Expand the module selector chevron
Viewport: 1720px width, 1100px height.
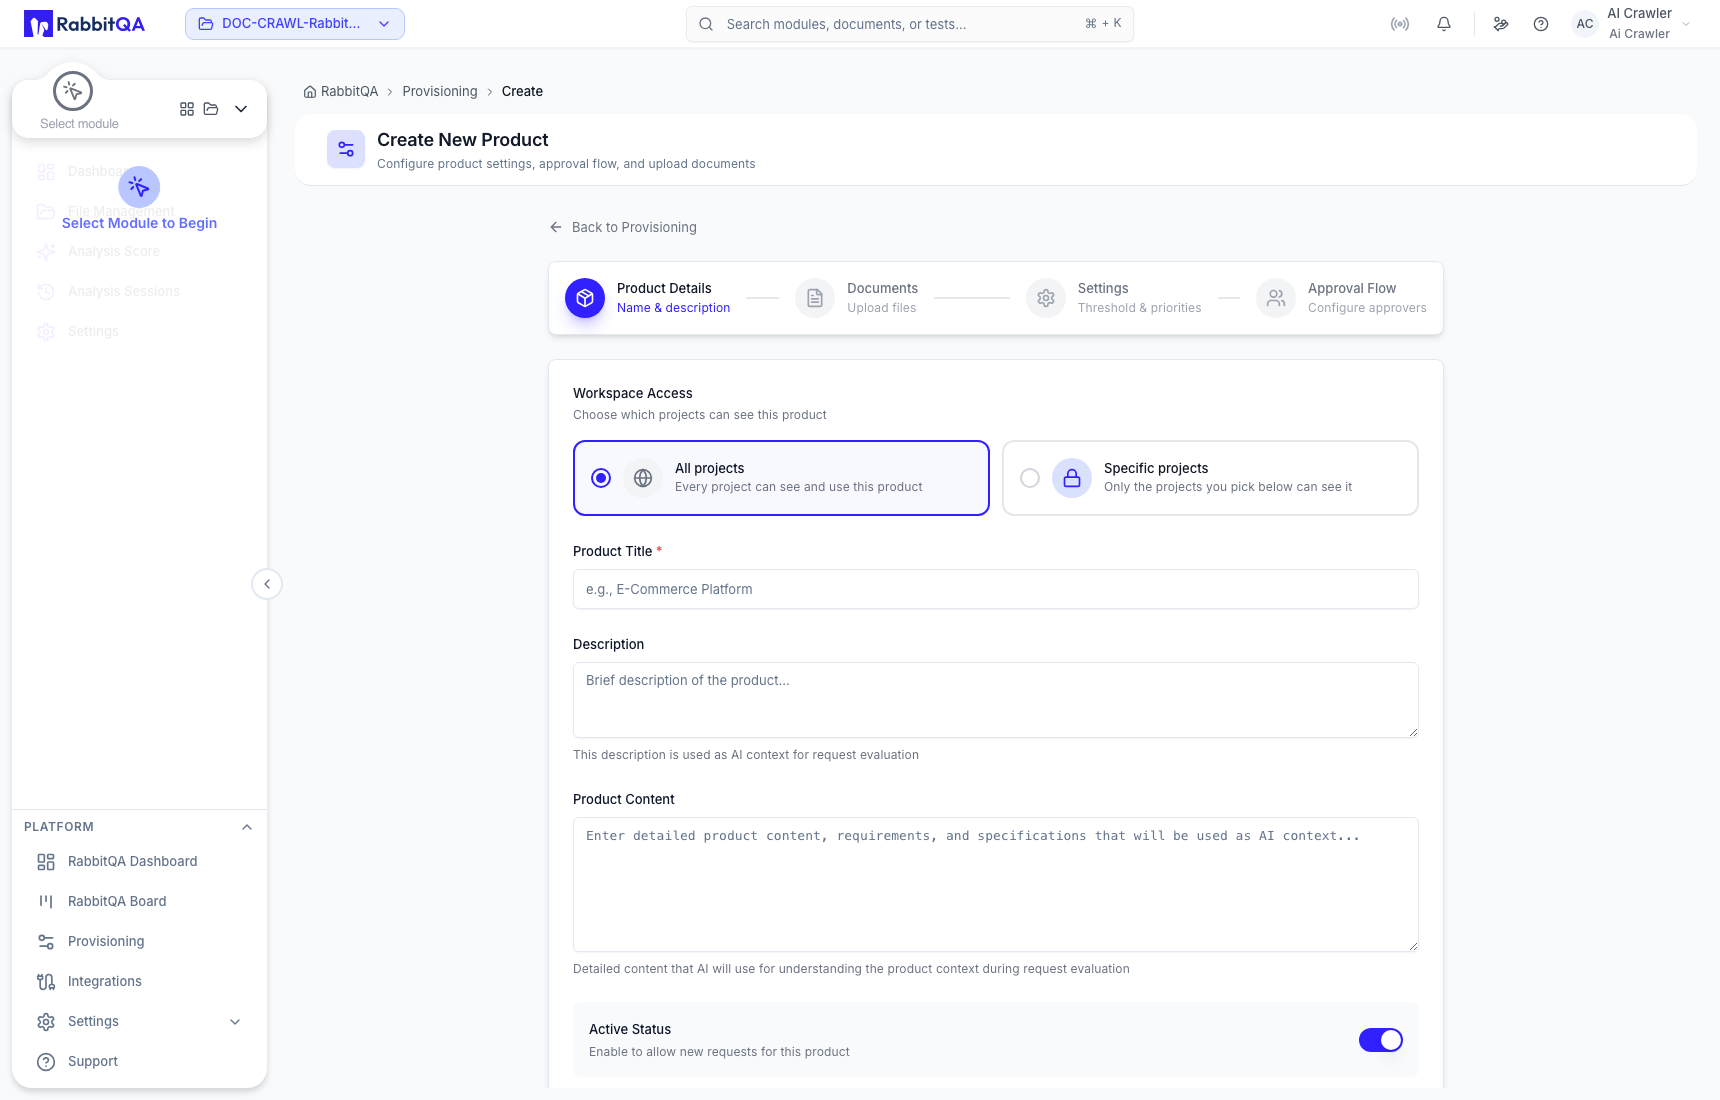coord(241,109)
